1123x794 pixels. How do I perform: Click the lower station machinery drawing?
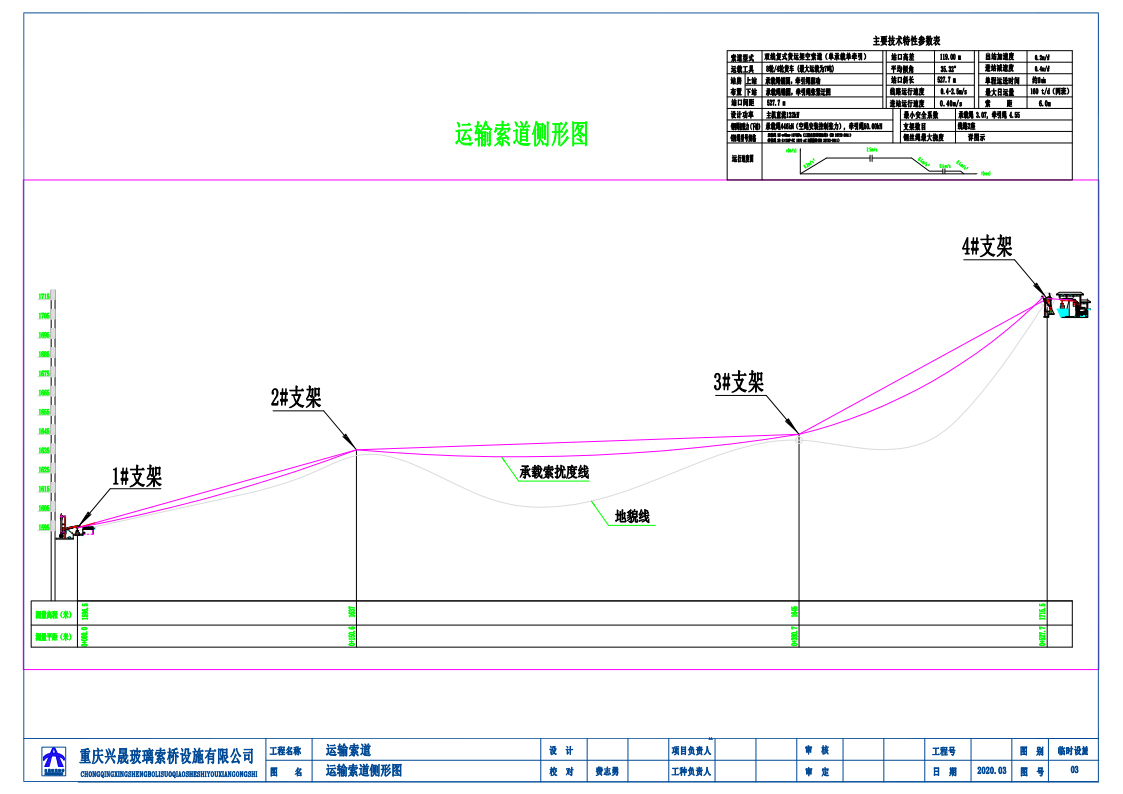73,528
